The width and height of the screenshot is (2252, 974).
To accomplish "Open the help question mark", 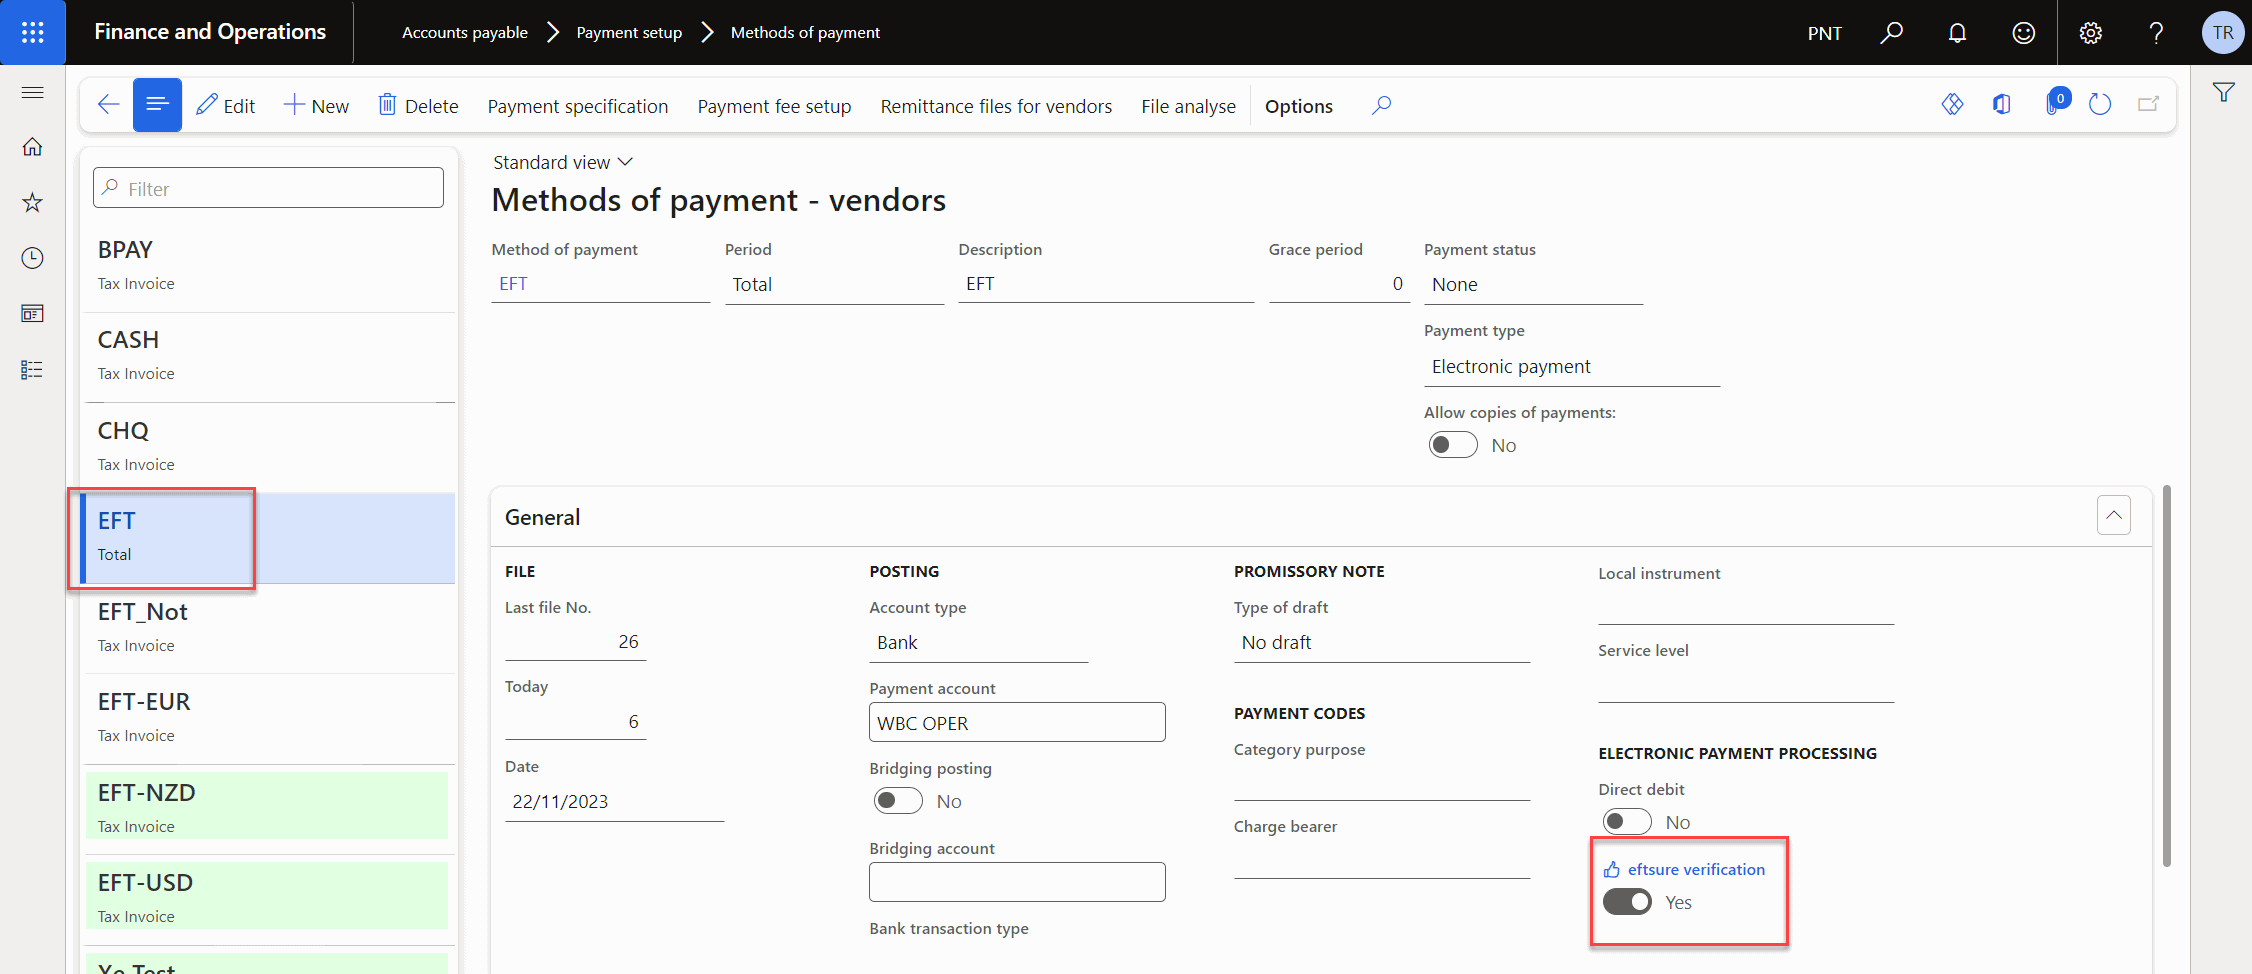I will (x=2156, y=32).
